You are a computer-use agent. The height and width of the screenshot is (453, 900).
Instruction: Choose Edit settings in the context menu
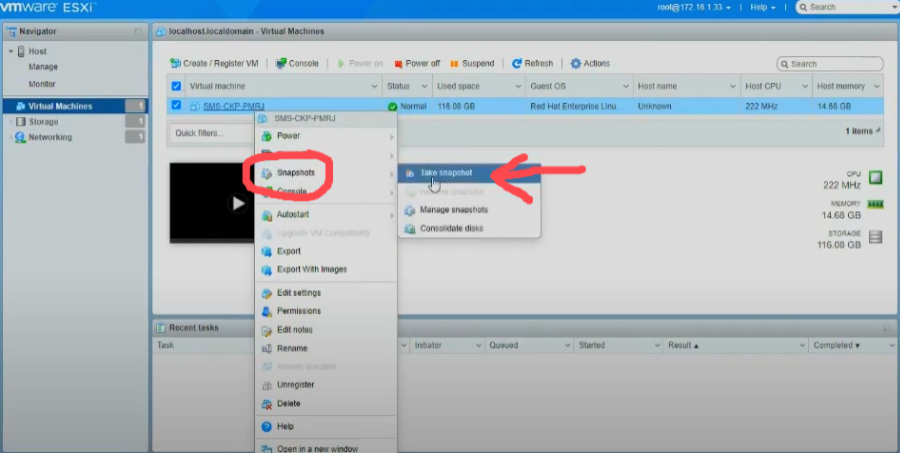coord(326,293)
